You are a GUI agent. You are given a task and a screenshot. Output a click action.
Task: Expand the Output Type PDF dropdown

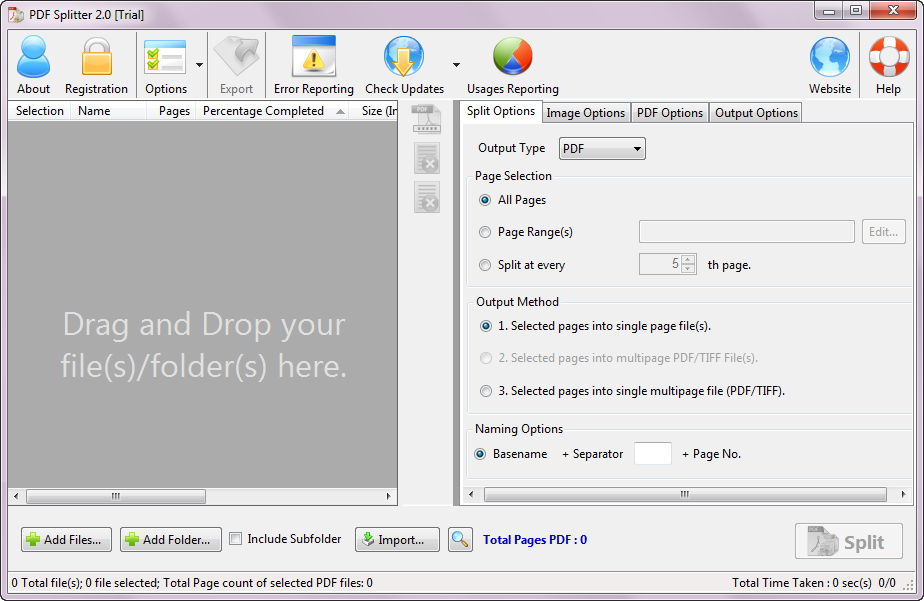click(x=602, y=149)
